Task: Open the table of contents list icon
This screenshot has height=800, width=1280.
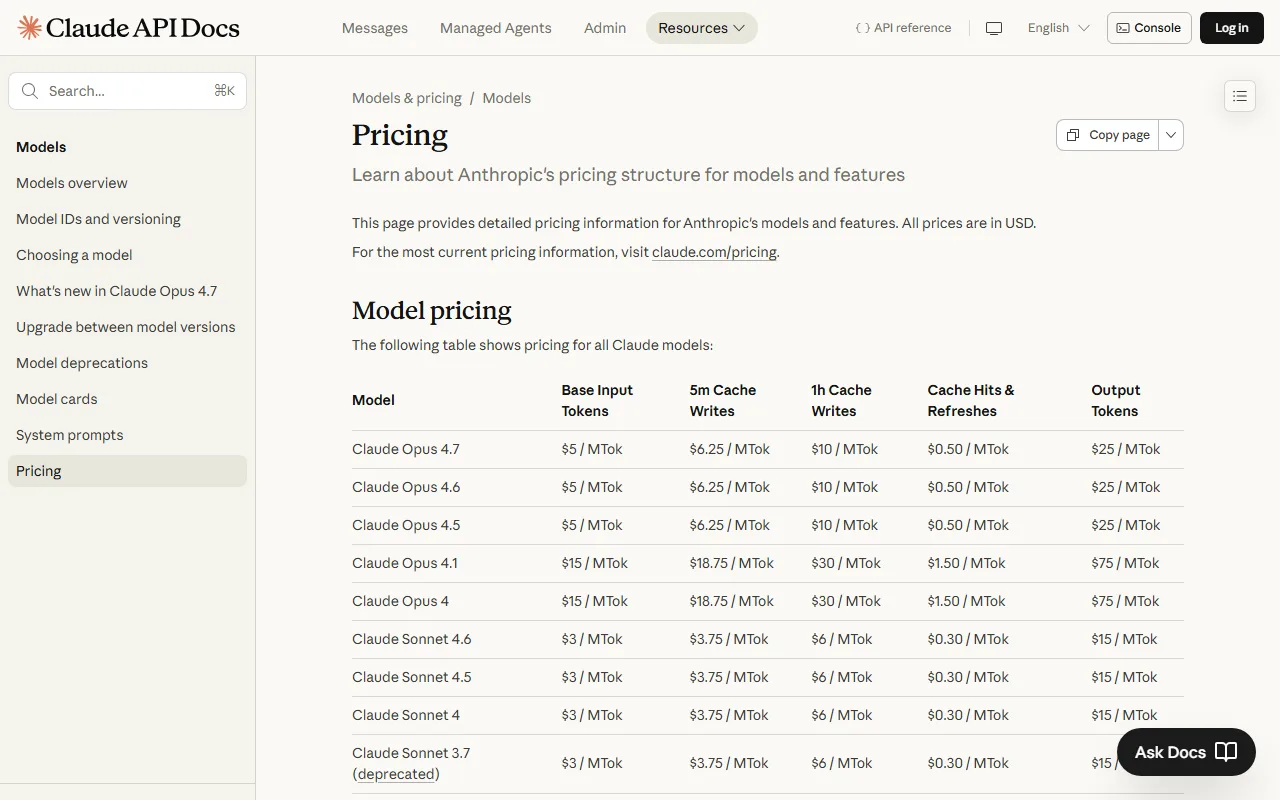Action: click(x=1240, y=96)
